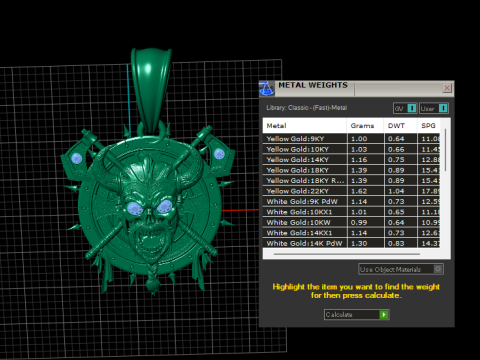Viewport: 480px width, 360px height.
Task: Select White Gold:9K PdW row
Action: pyautogui.click(x=351, y=202)
